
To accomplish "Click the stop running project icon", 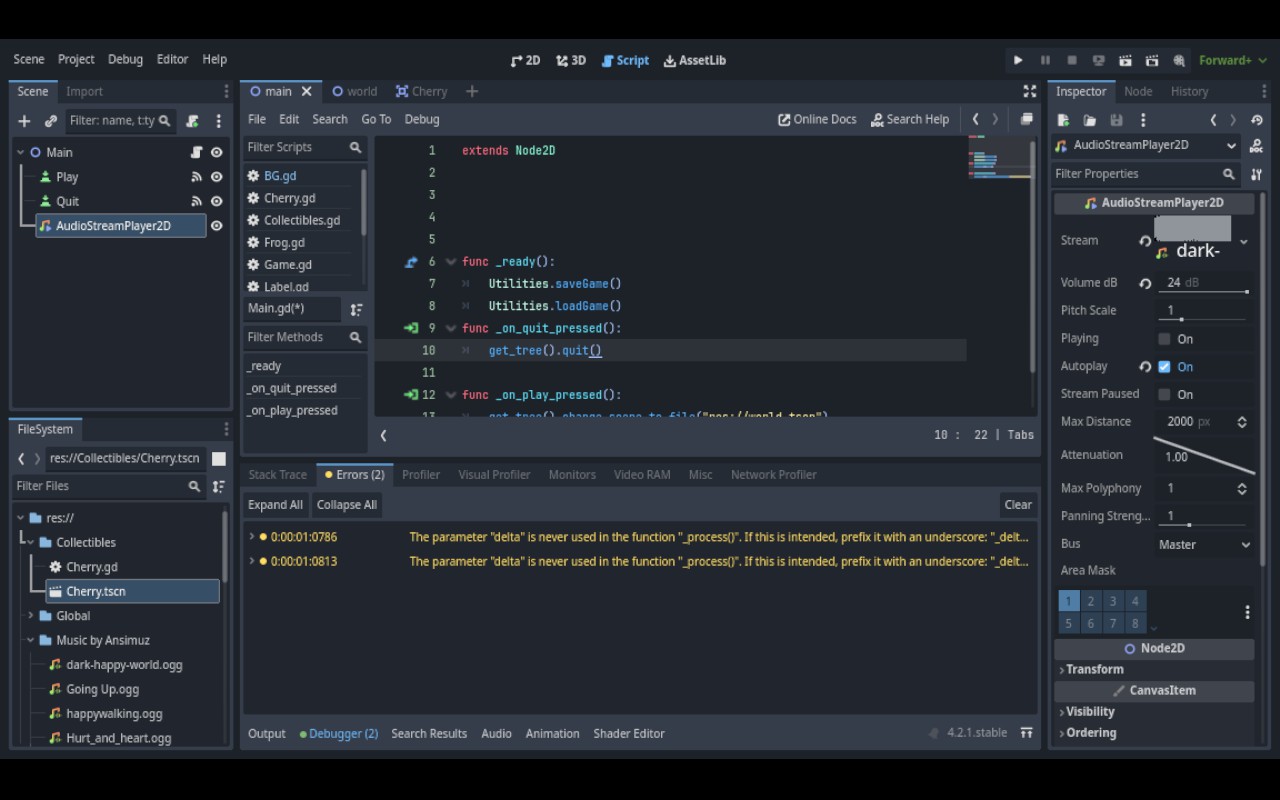I will click(x=1072, y=60).
